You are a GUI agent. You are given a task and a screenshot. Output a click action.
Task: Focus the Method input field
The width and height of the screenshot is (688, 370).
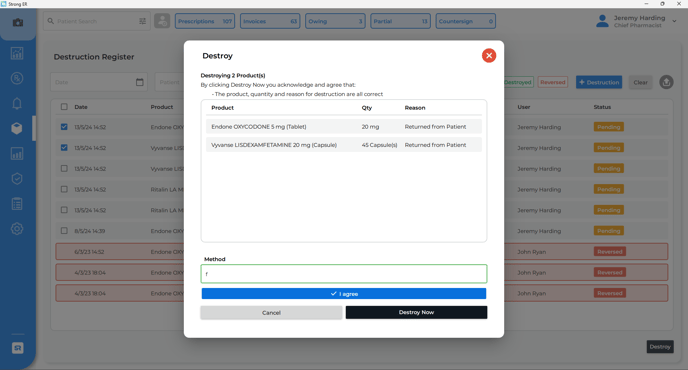(344, 274)
